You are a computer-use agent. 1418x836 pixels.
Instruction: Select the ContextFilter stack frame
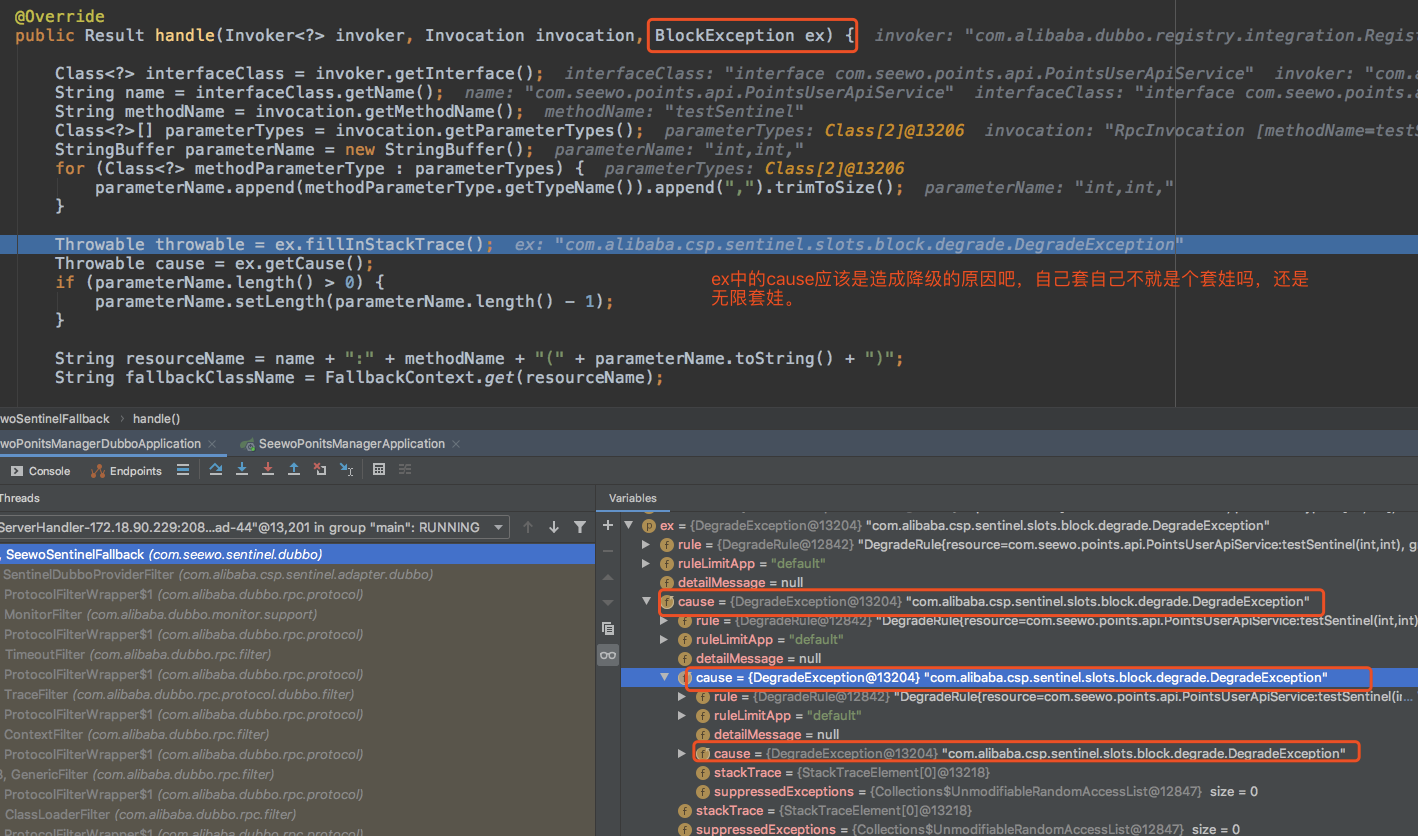point(297,734)
